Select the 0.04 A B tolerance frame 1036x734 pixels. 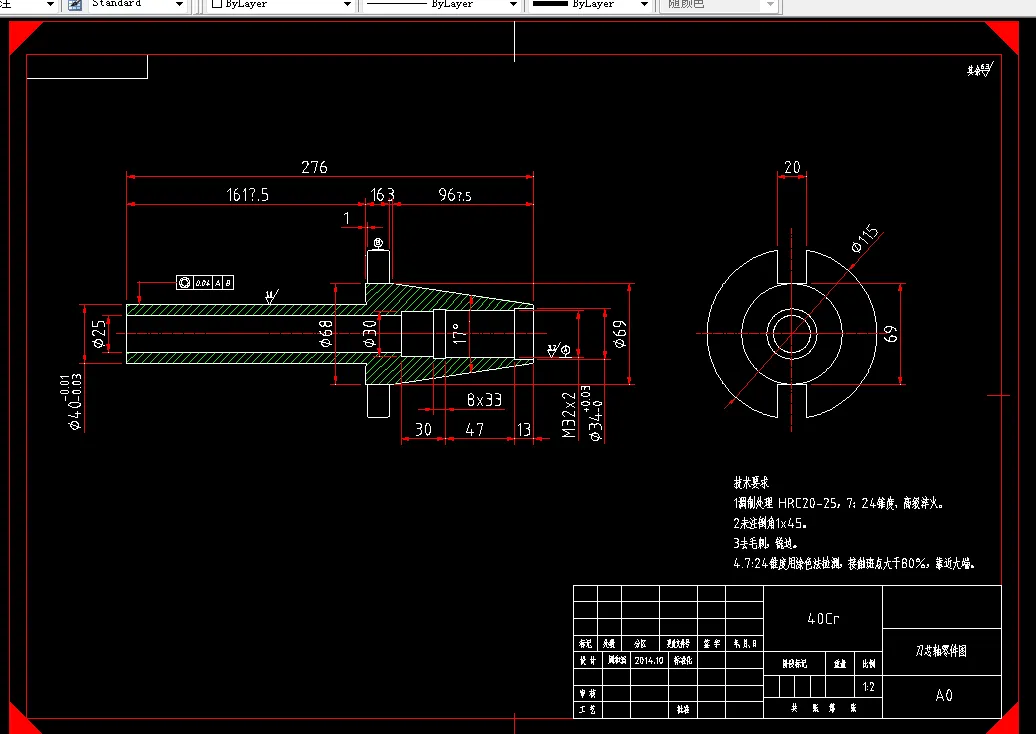(205, 283)
